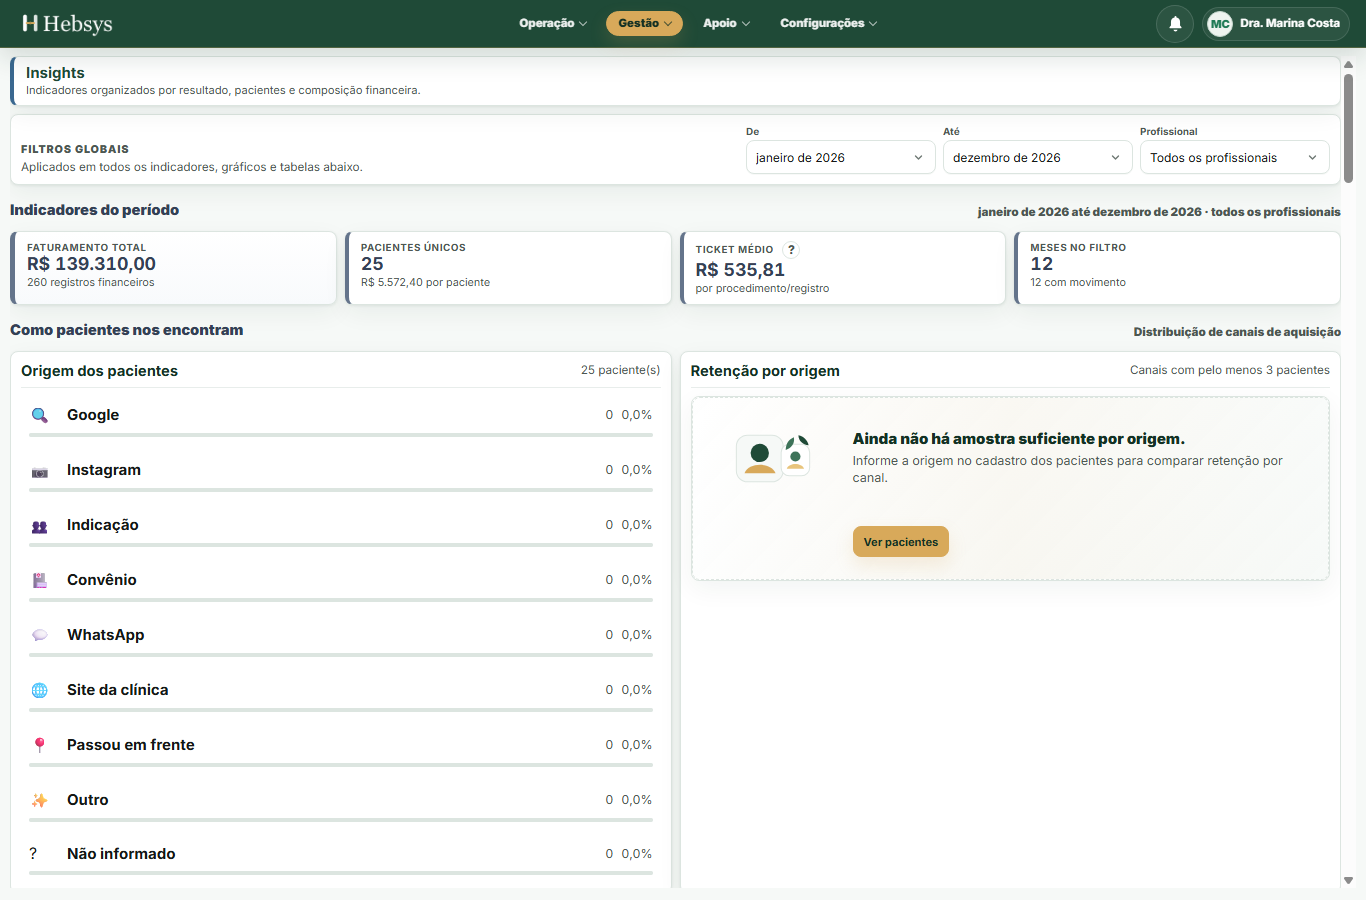
Task: Click the '25 paciente(s)' count
Action: click(620, 370)
